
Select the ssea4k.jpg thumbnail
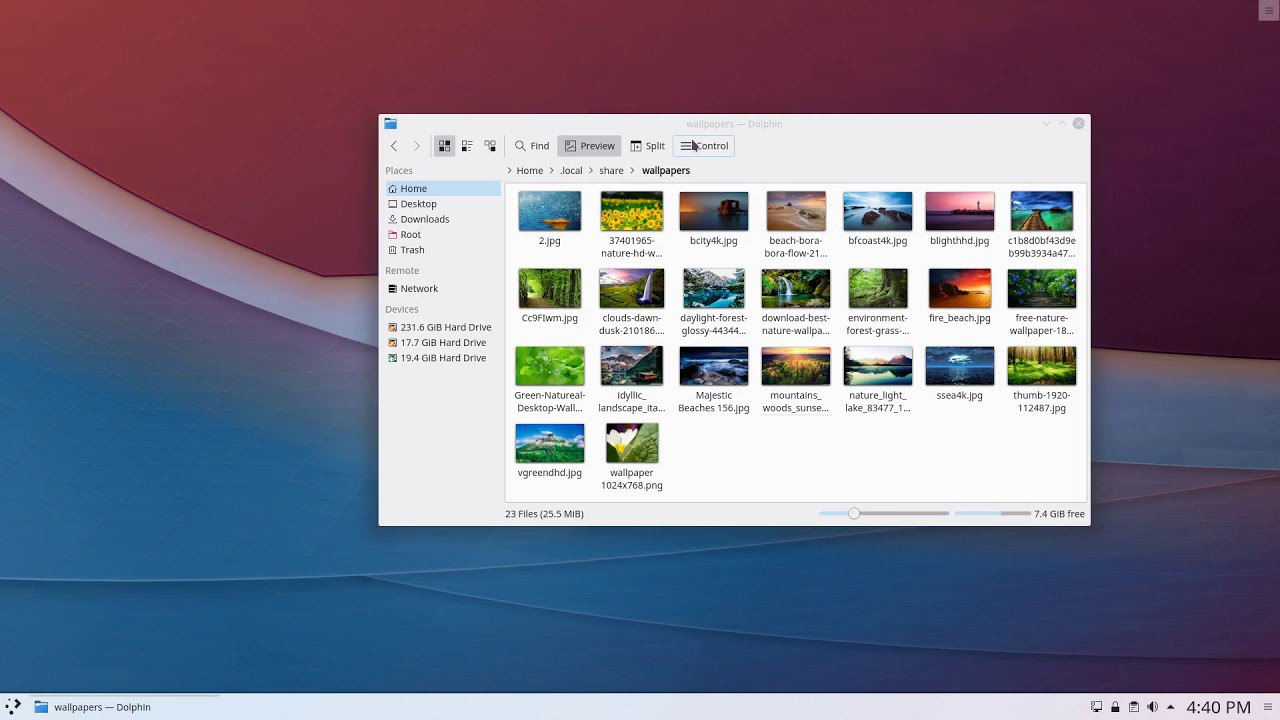click(x=960, y=366)
